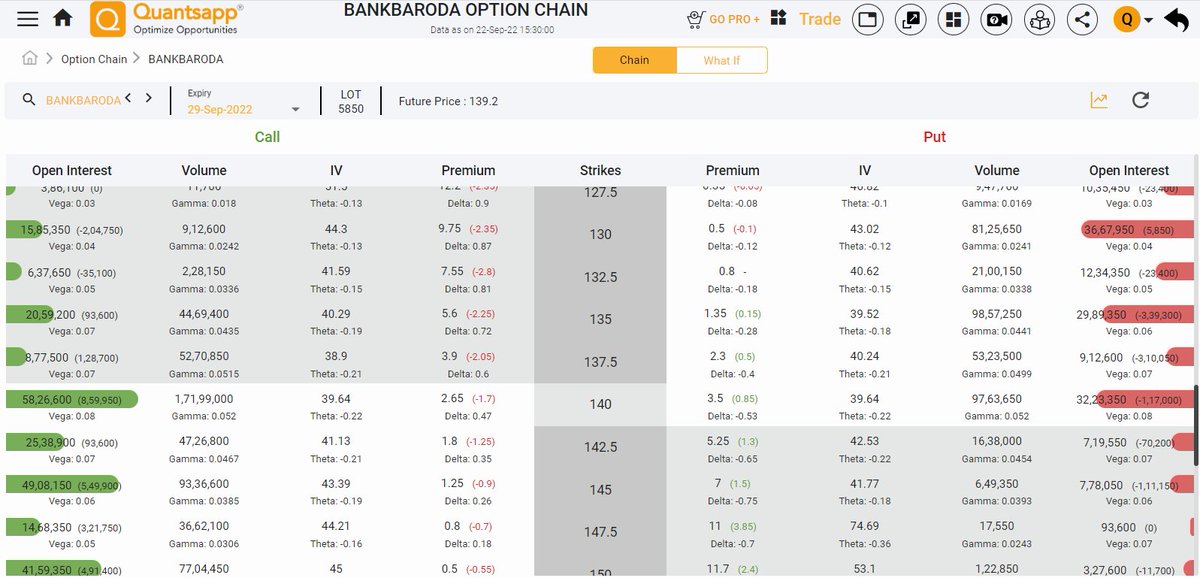Select the 140 strike cell

[x=600, y=405]
